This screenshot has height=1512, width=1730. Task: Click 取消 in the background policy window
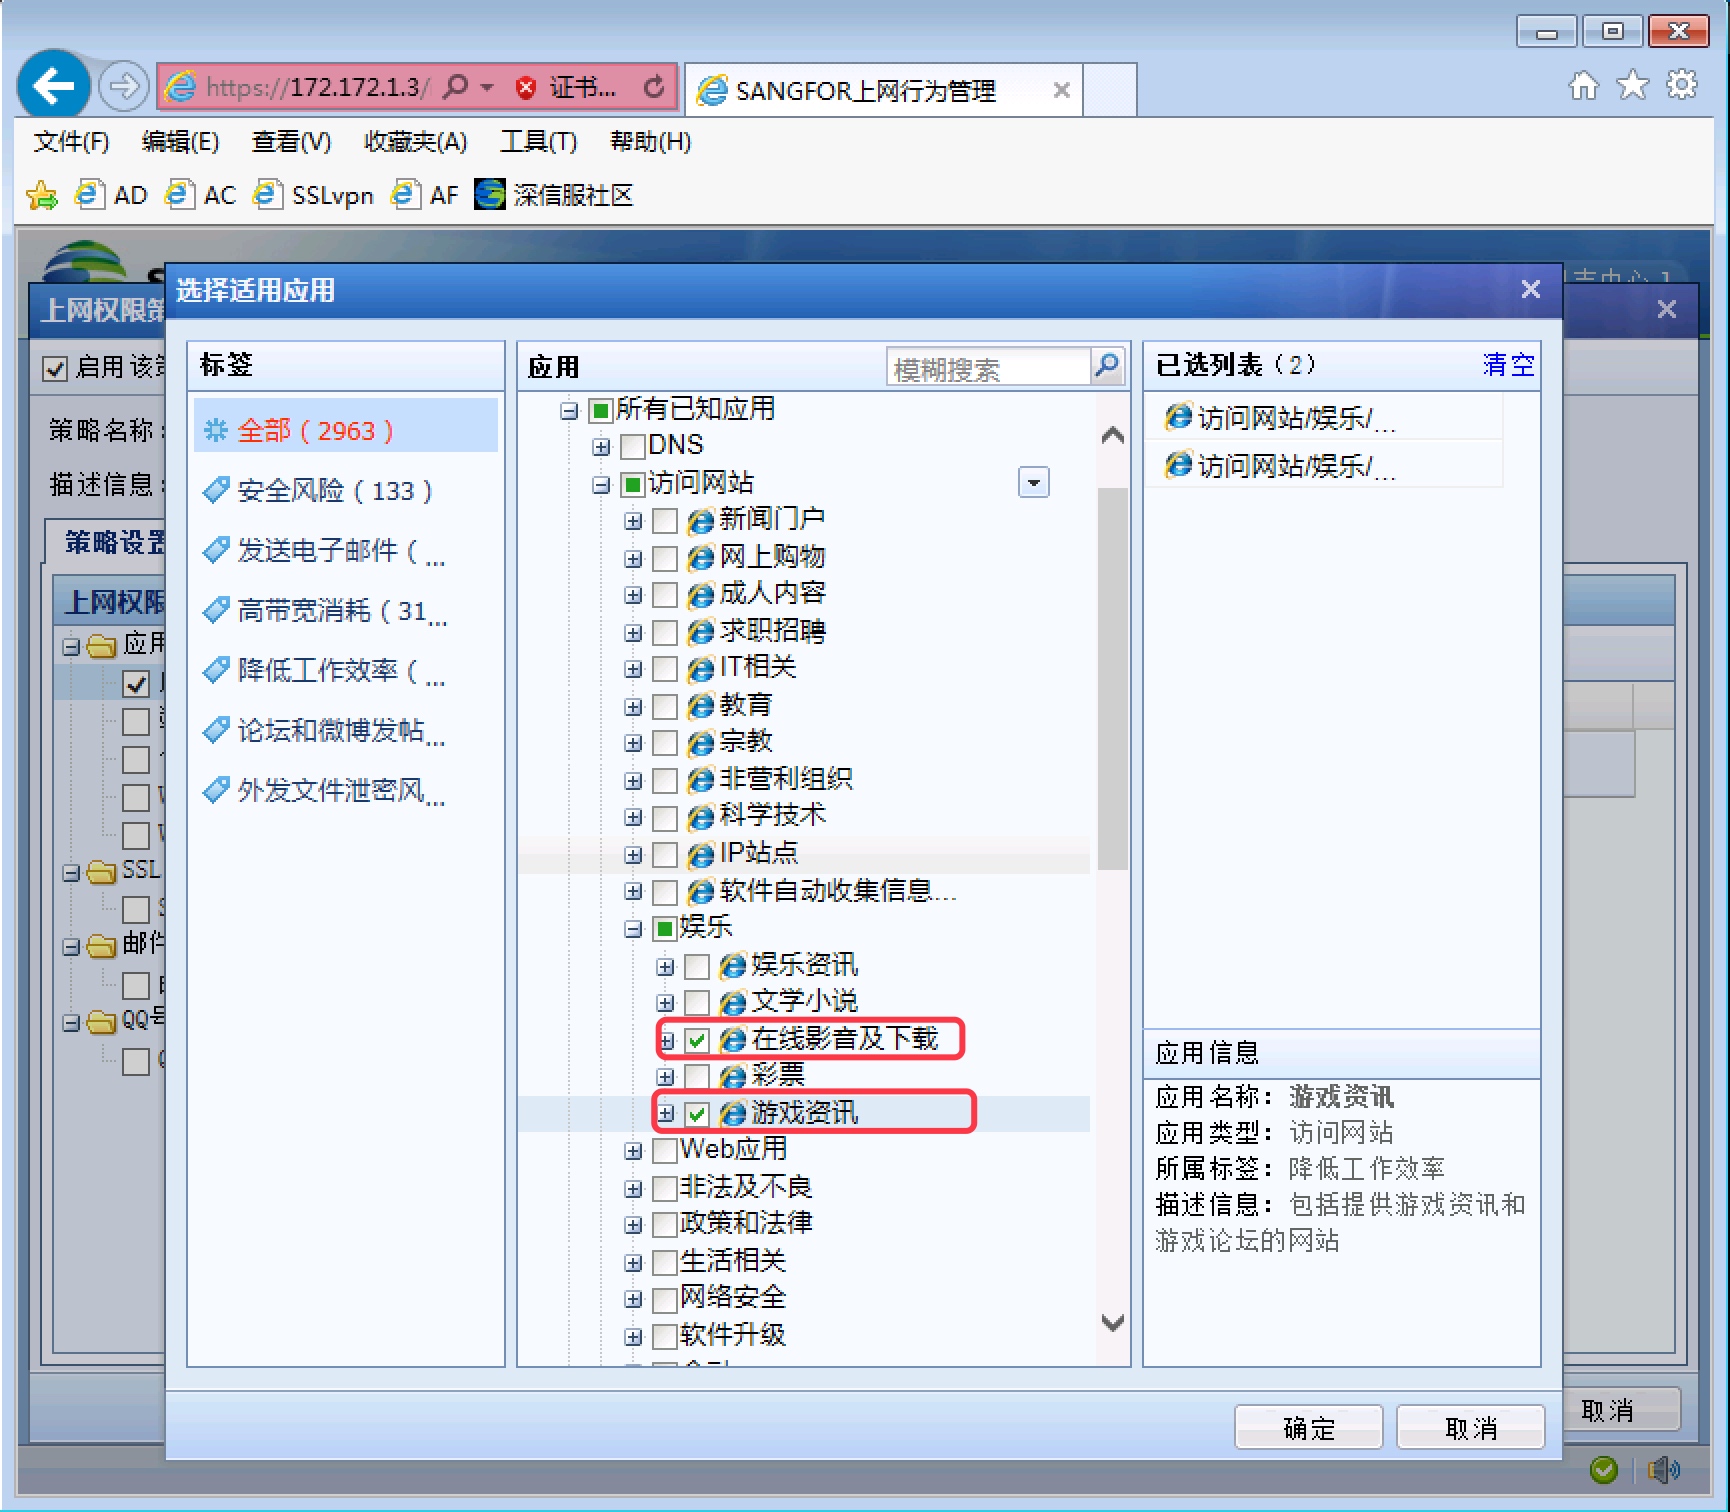(1607, 1410)
